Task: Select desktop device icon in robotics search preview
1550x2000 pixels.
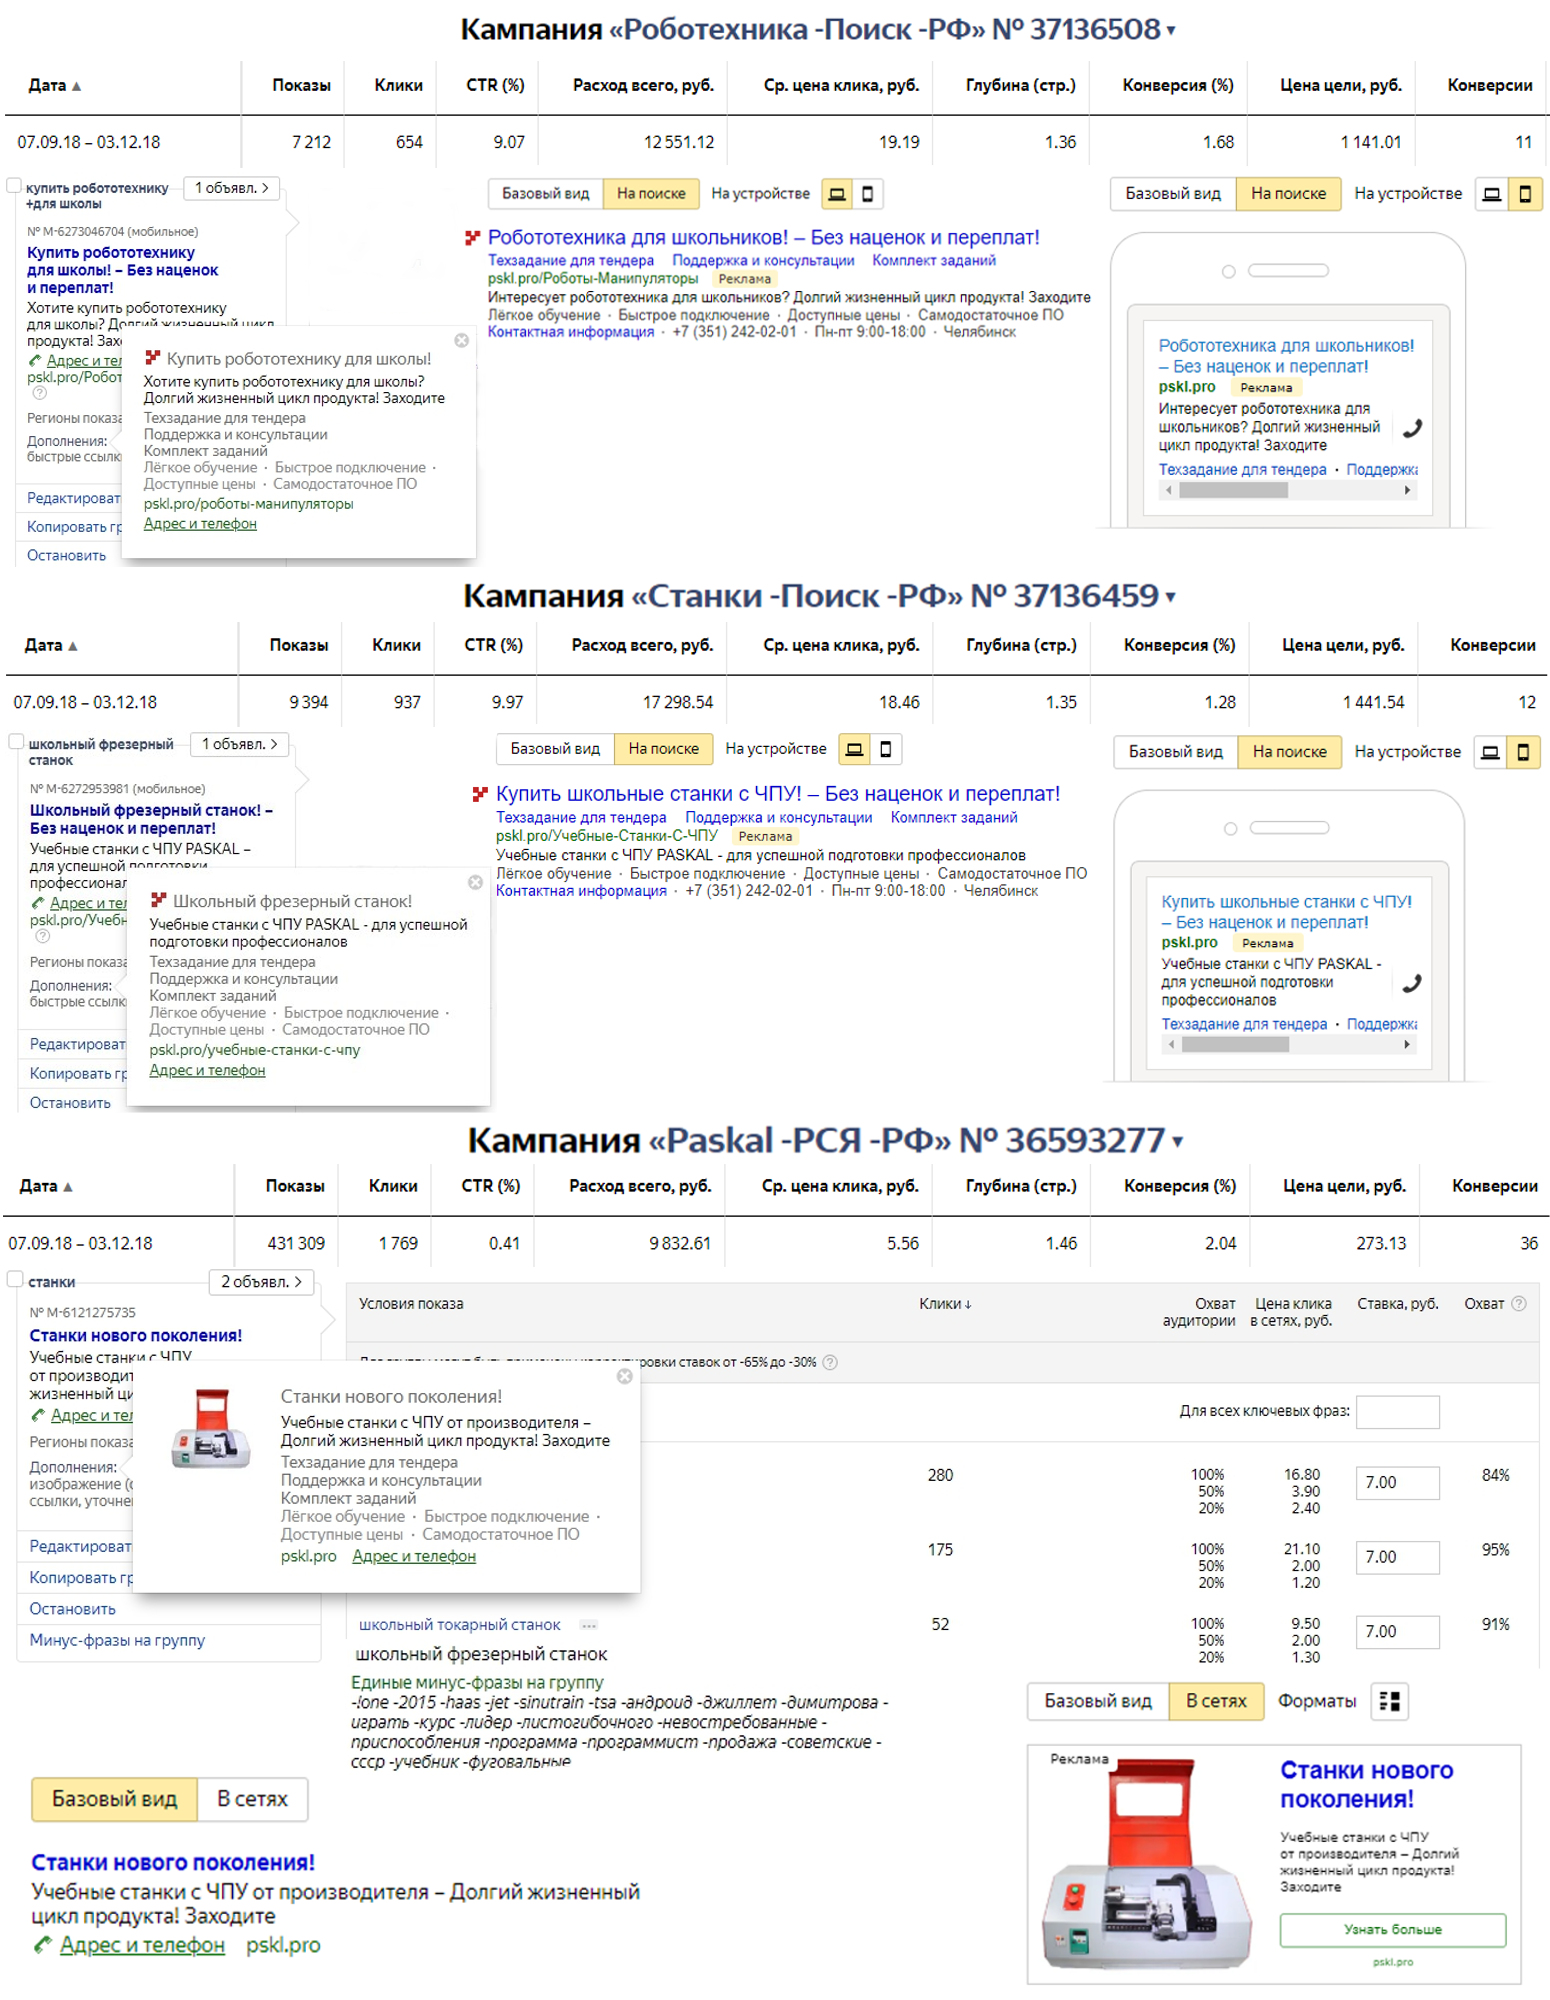Action: coord(837,194)
